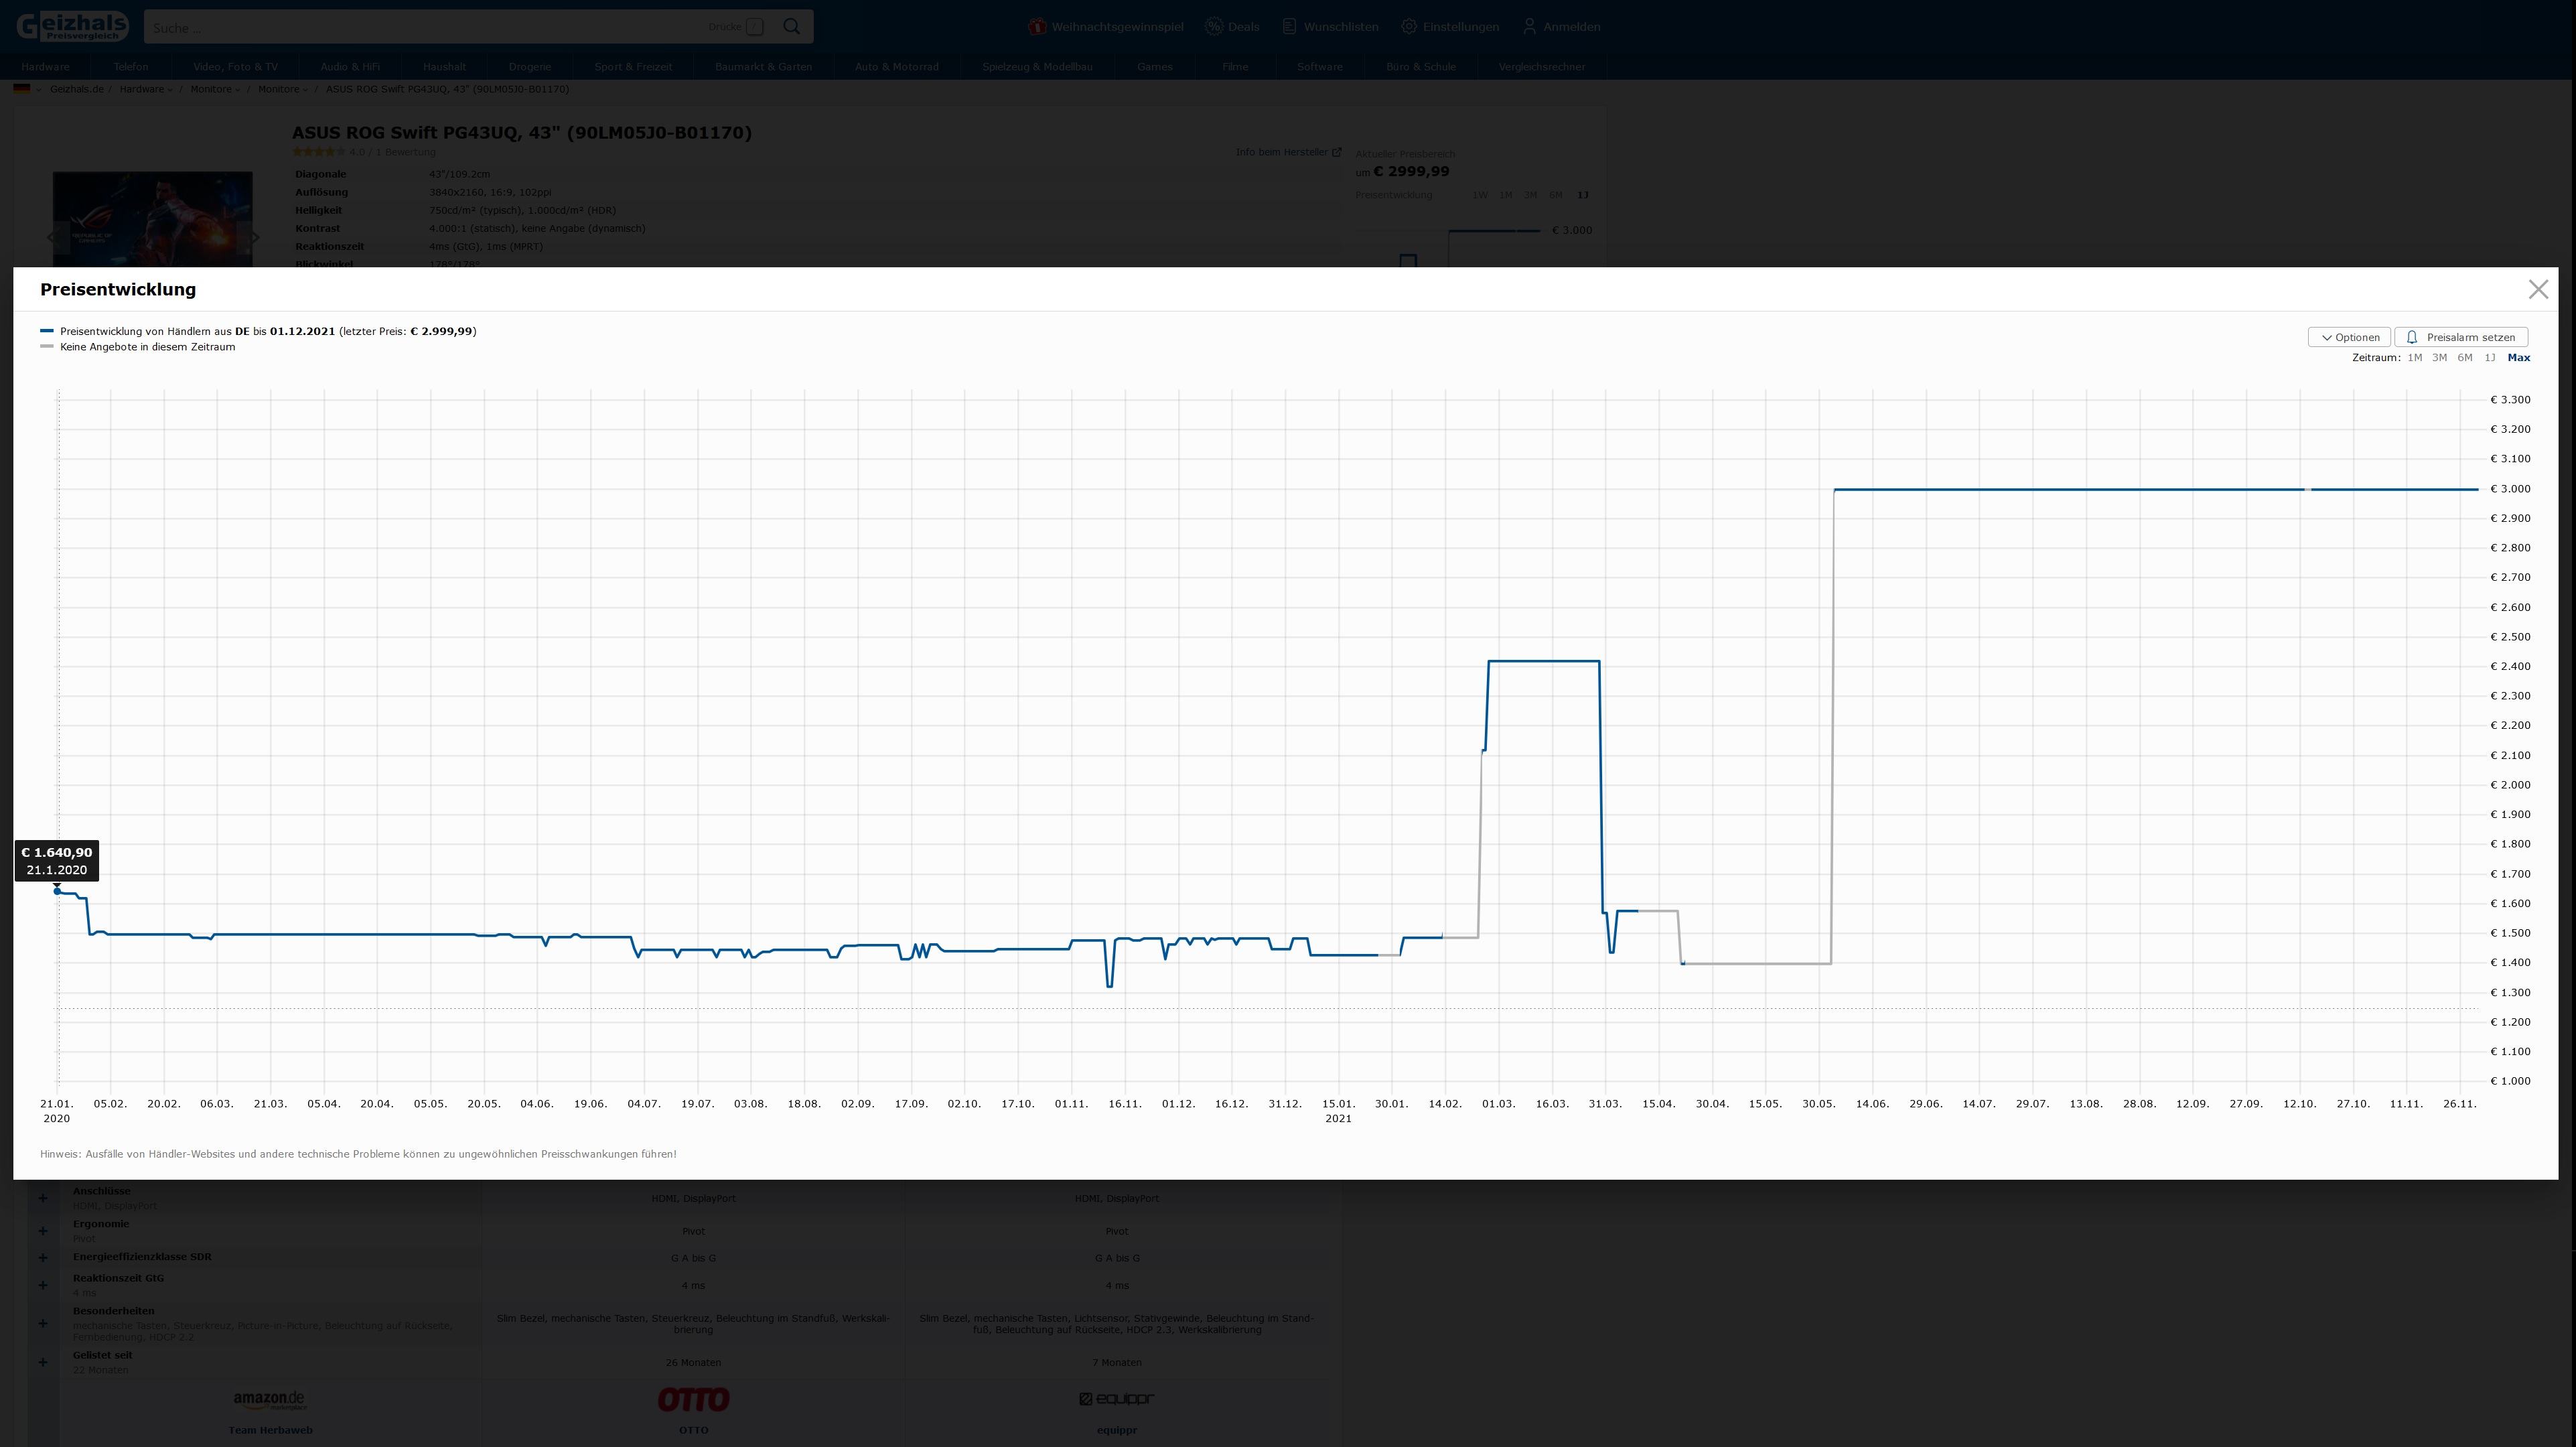Image resolution: width=2576 pixels, height=1447 pixels.
Task: Select the 3M time range
Action: pyautogui.click(x=2439, y=358)
